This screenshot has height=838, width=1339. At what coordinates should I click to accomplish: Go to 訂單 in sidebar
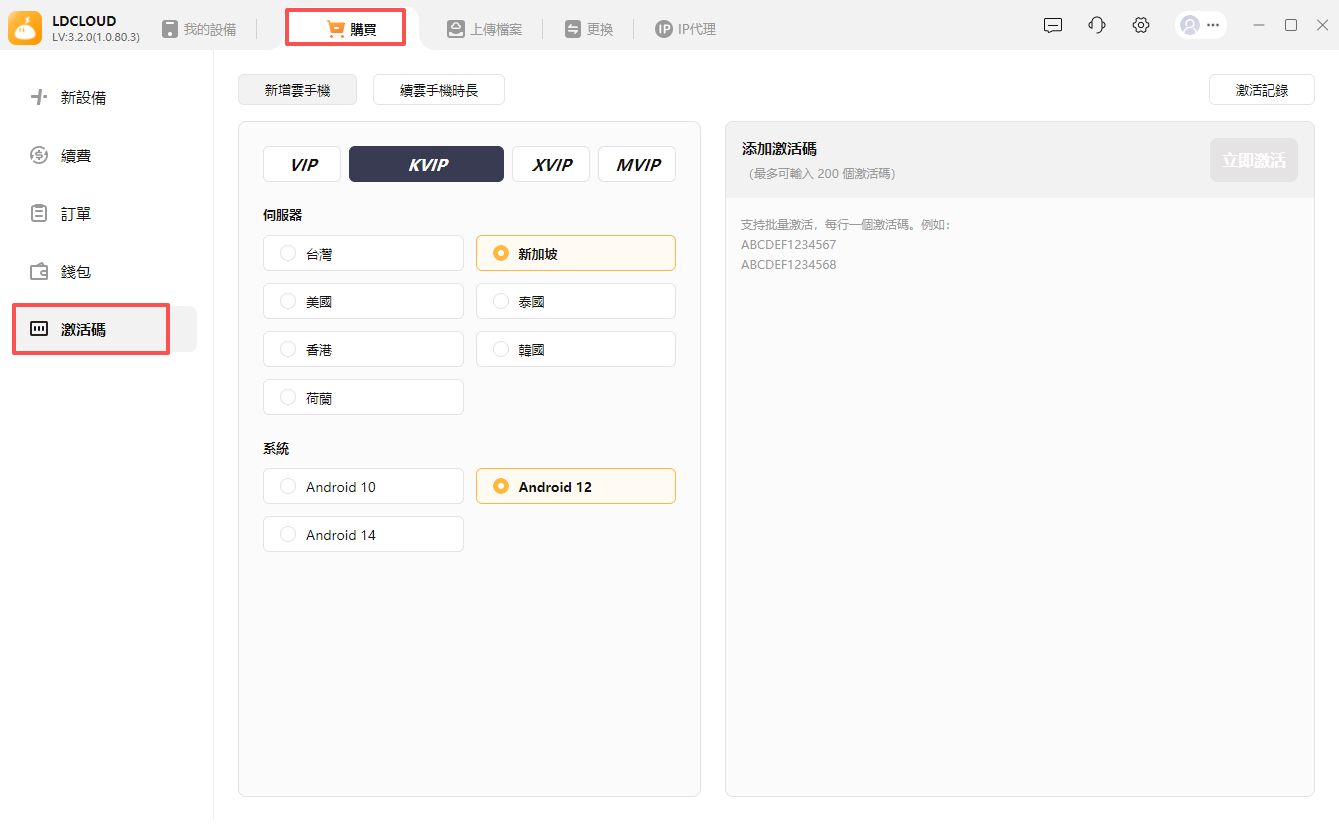click(76, 214)
